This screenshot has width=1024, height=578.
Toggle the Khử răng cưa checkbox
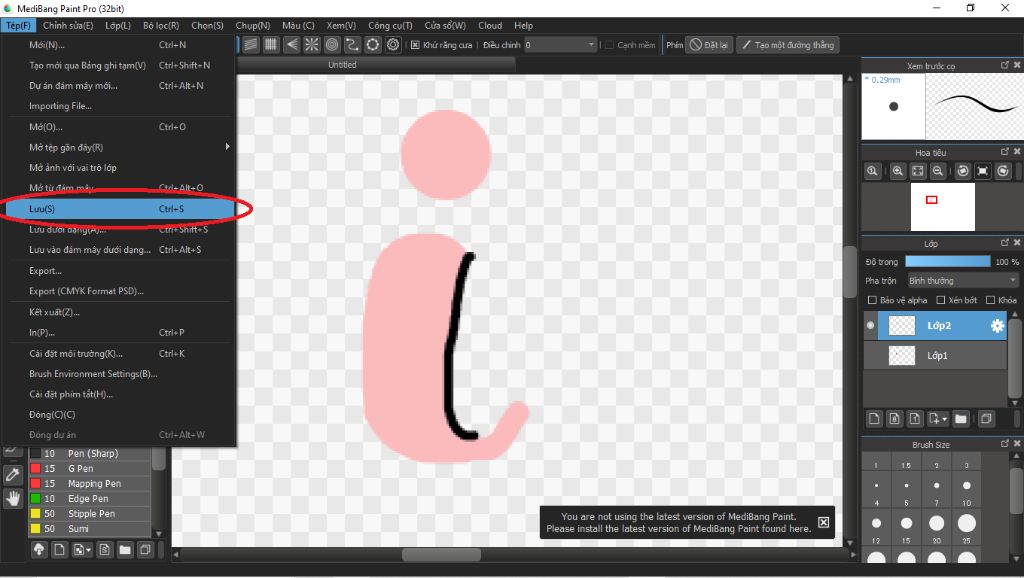[415, 45]
